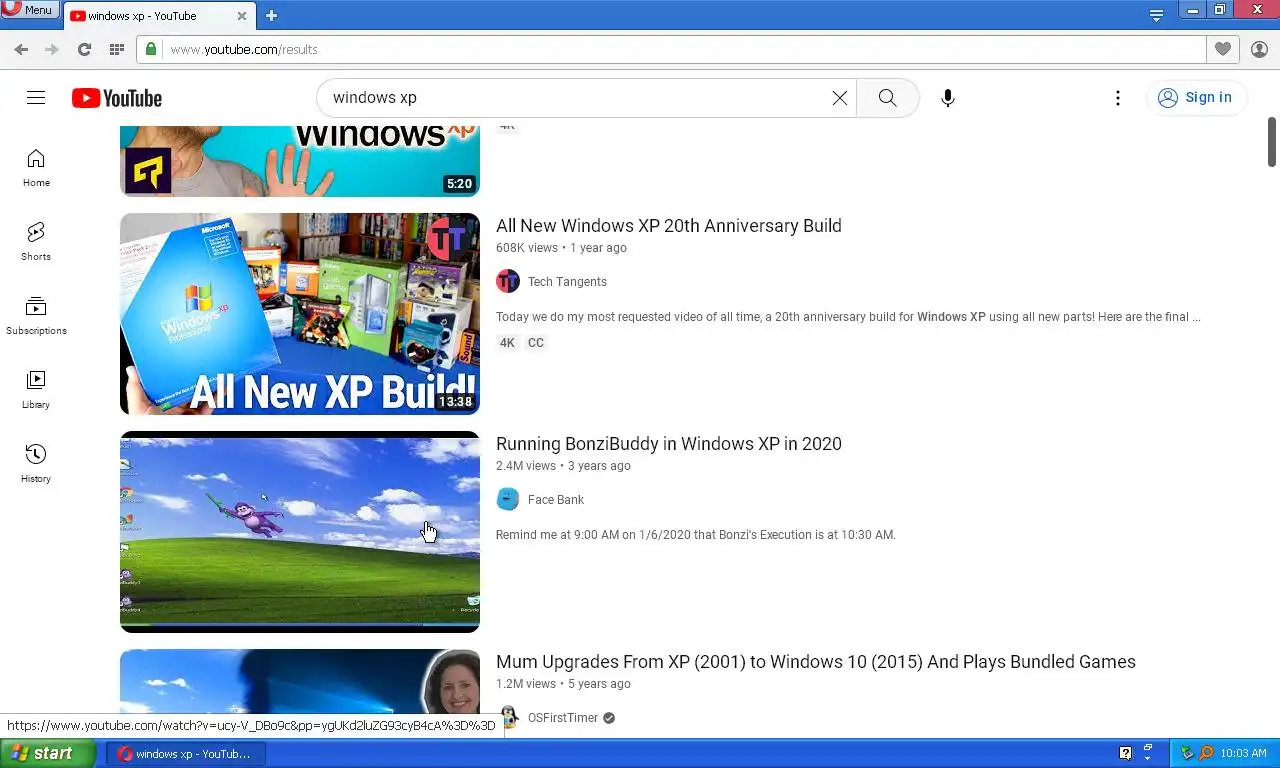The height and width of the screenshot is (768, 1280).
Task: Open the browser profile account icon
Action: point(1259,49)
